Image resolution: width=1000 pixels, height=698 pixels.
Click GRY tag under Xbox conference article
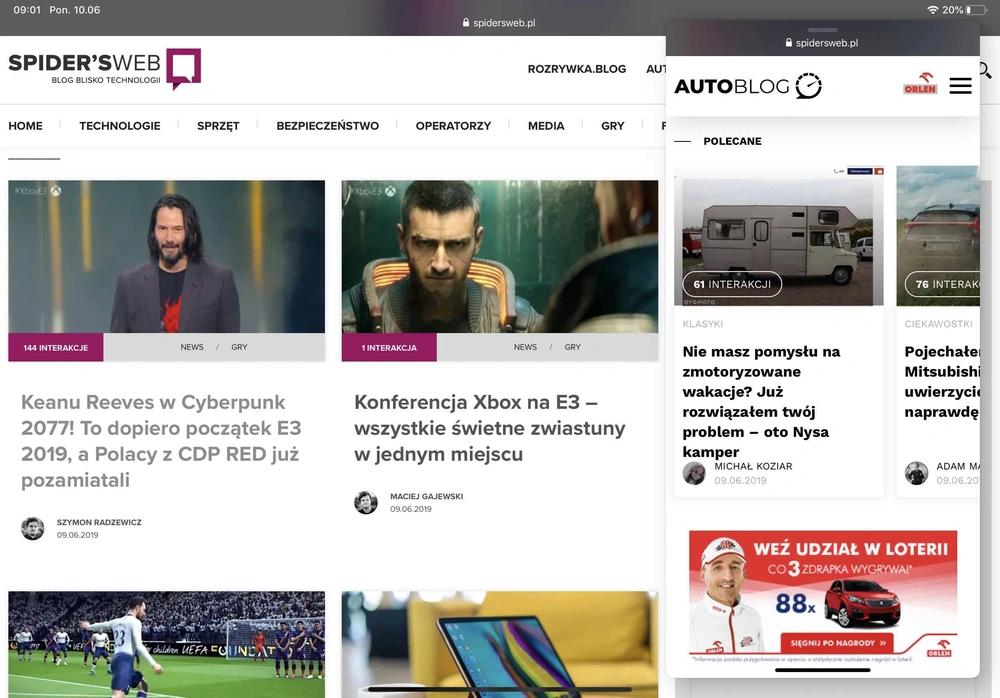coord(573,347)
